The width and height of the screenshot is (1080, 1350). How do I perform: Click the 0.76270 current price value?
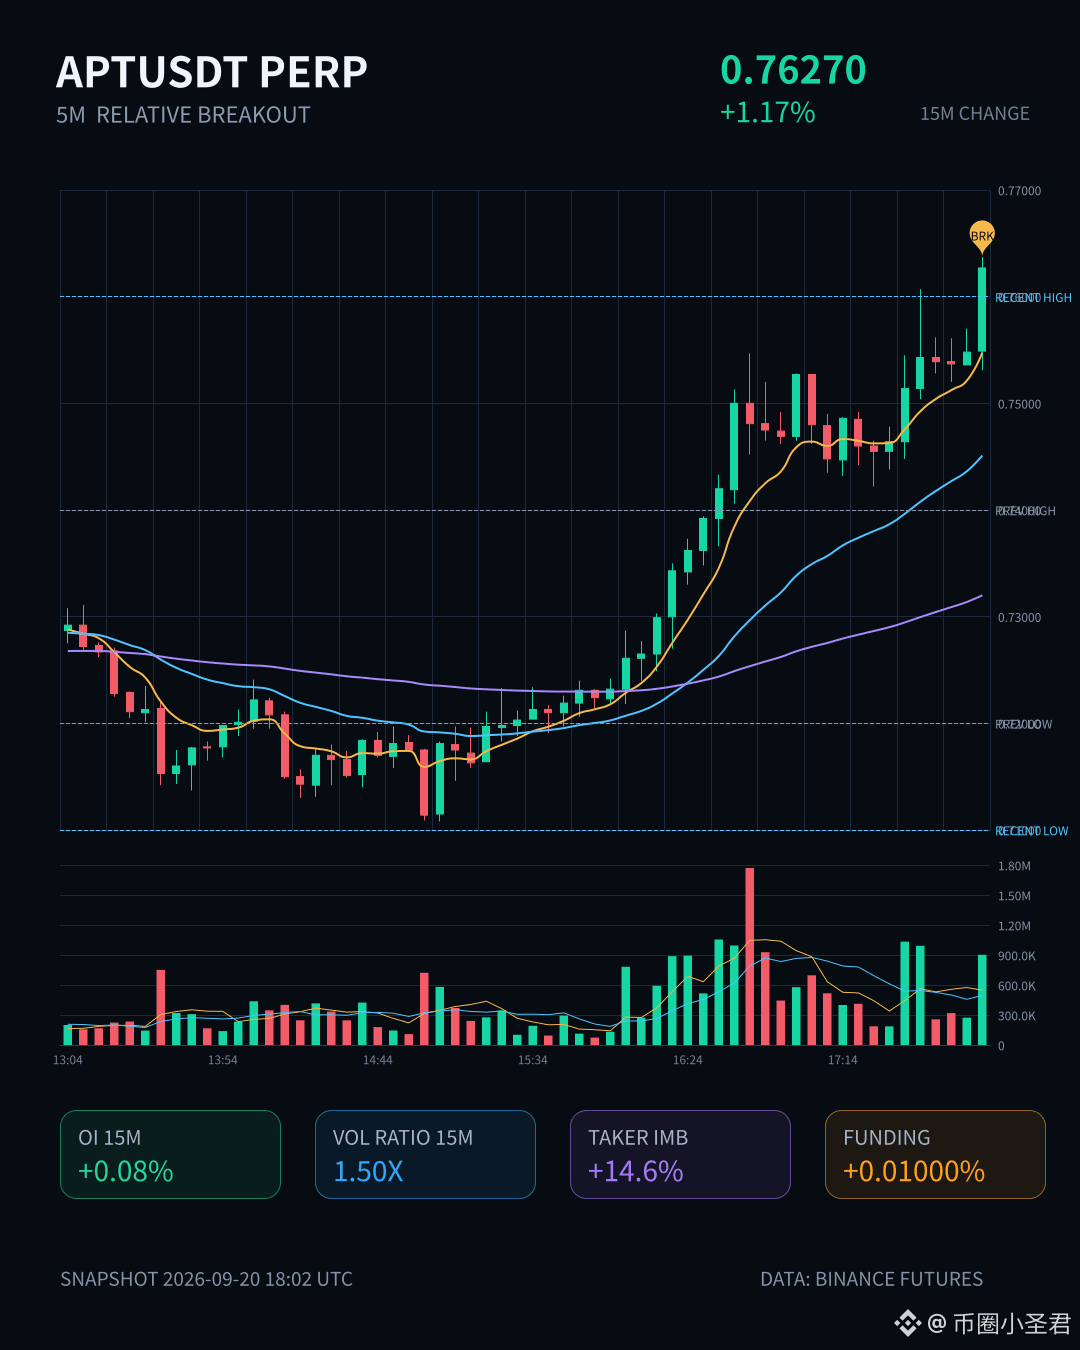(793, 70)
